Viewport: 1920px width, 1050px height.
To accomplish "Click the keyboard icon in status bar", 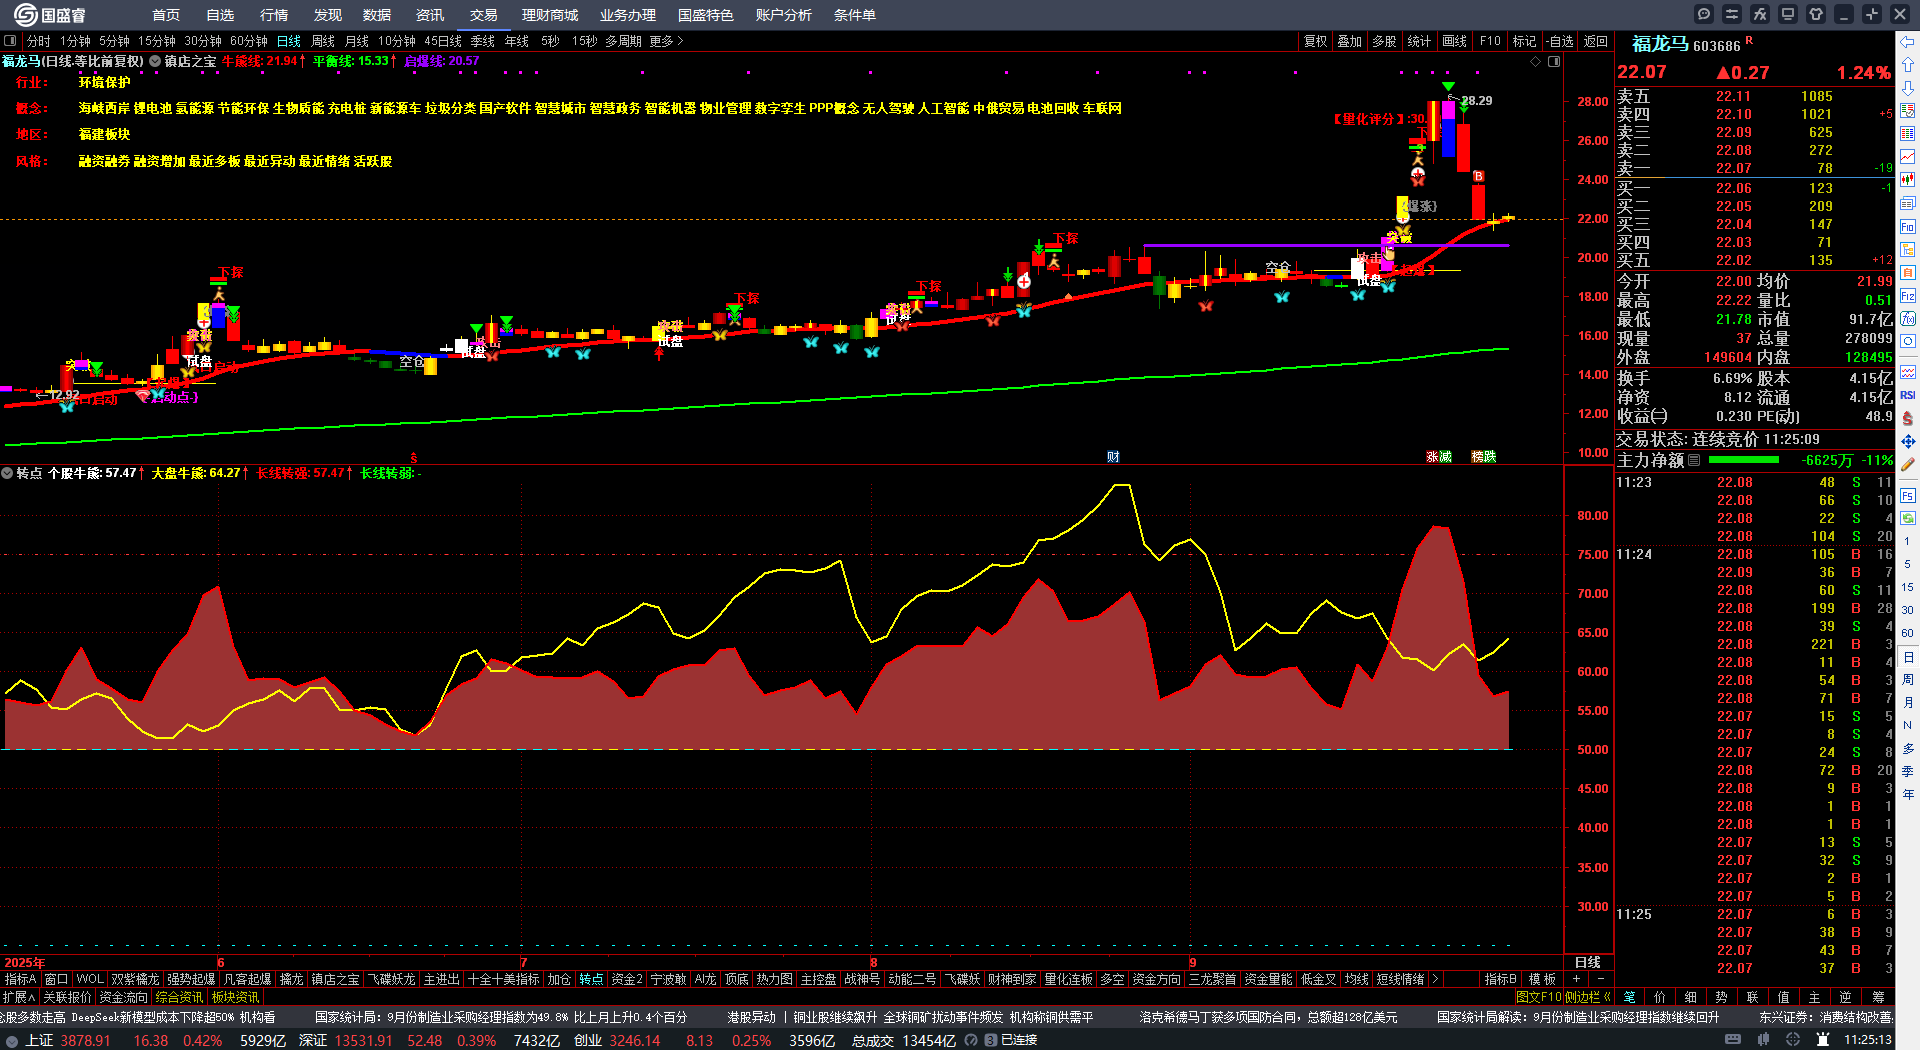I will (1733, 1040).
